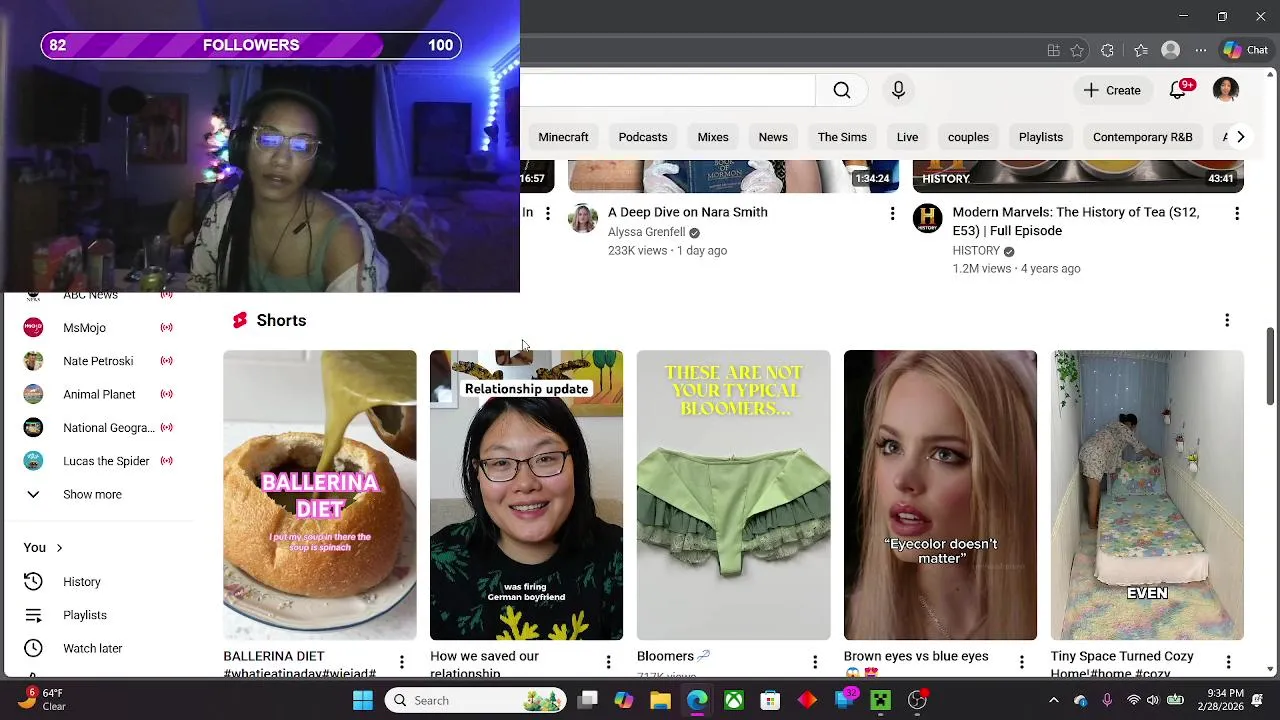The height and width of the screenshot is (720, 1280).
Task: Open the Edge Favorites list icon
Action: coord(1141,50)
